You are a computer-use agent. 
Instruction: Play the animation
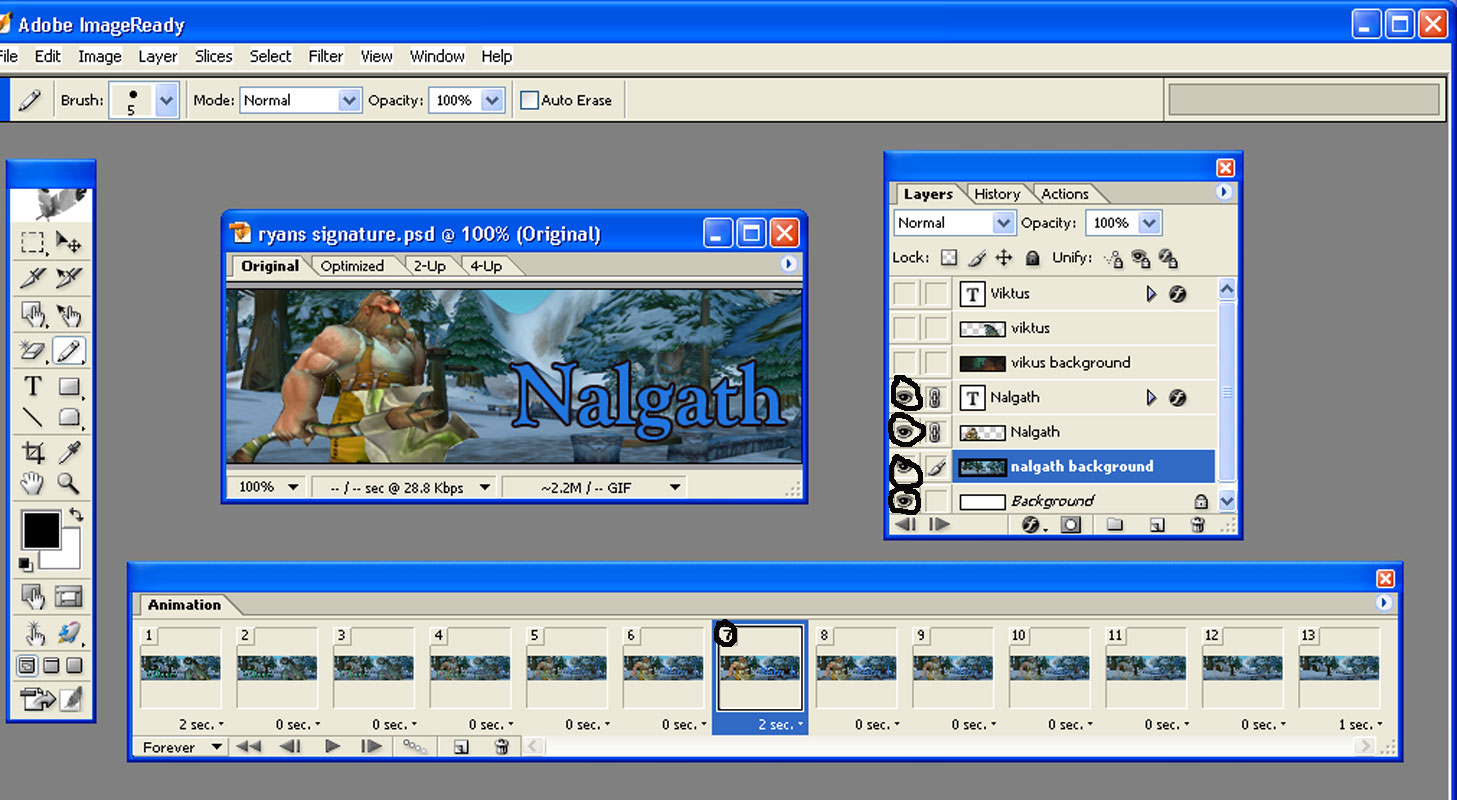pos(333,746)
